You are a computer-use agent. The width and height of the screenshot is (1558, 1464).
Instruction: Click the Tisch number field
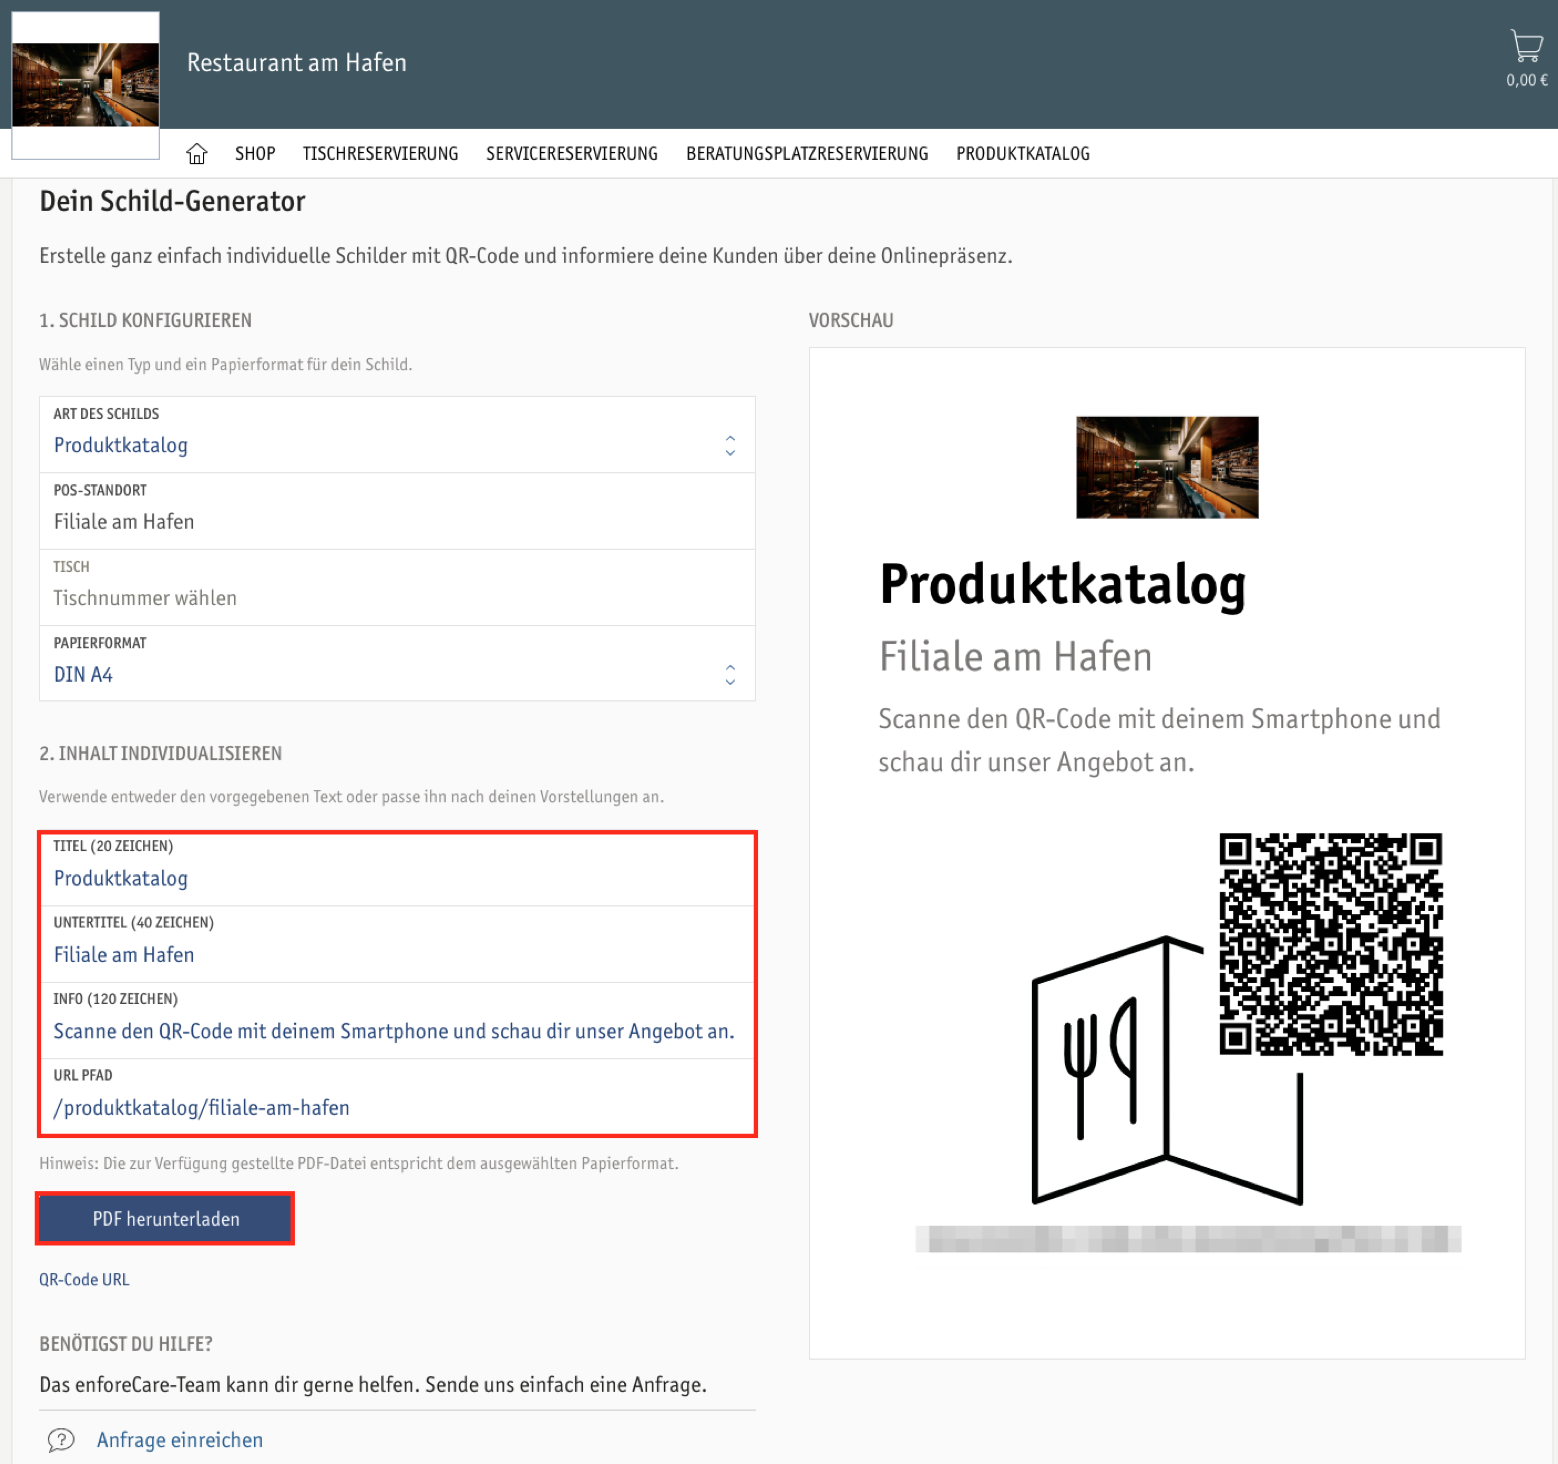click(x=397, y=588)
